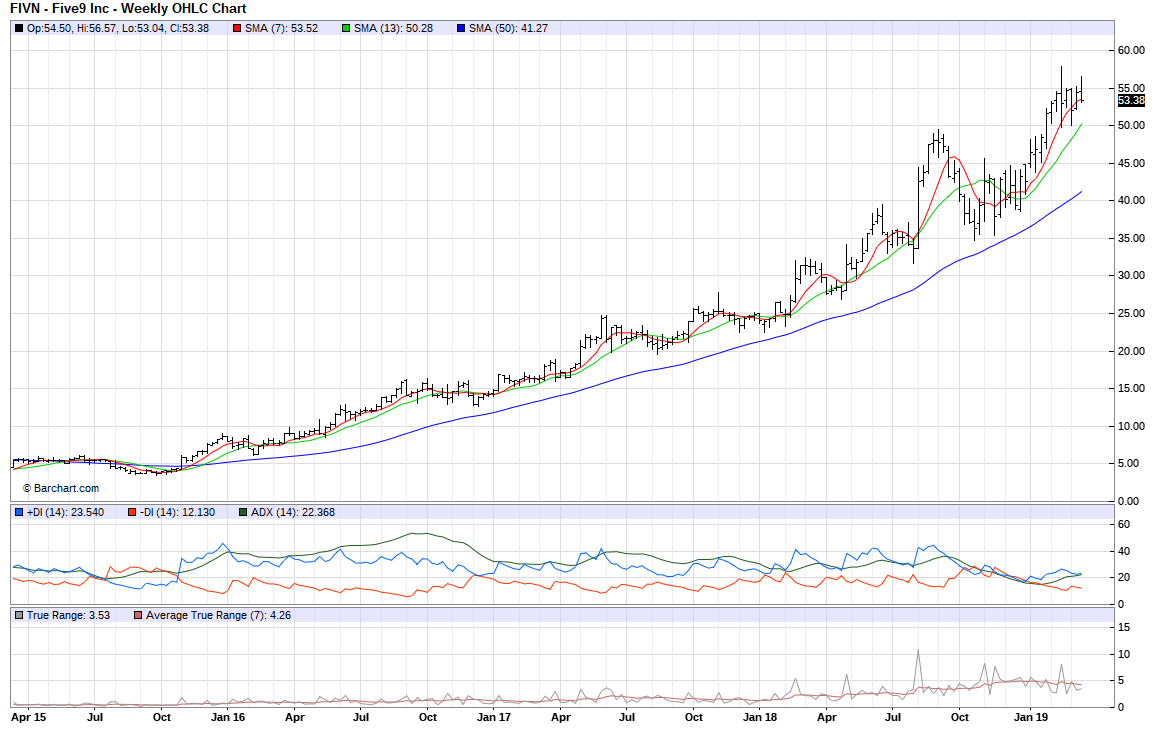Click the black OHLC legend swatch
1156x748 pixels.
click(19, 28)
